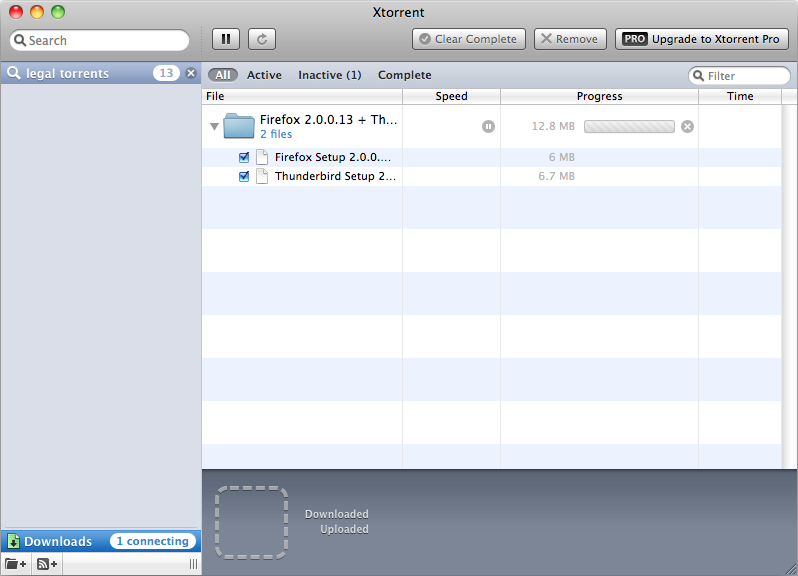Screen dimensions: 798x576
Task: Click the 6.7 MB size value
Action: (x=557, y=176)
